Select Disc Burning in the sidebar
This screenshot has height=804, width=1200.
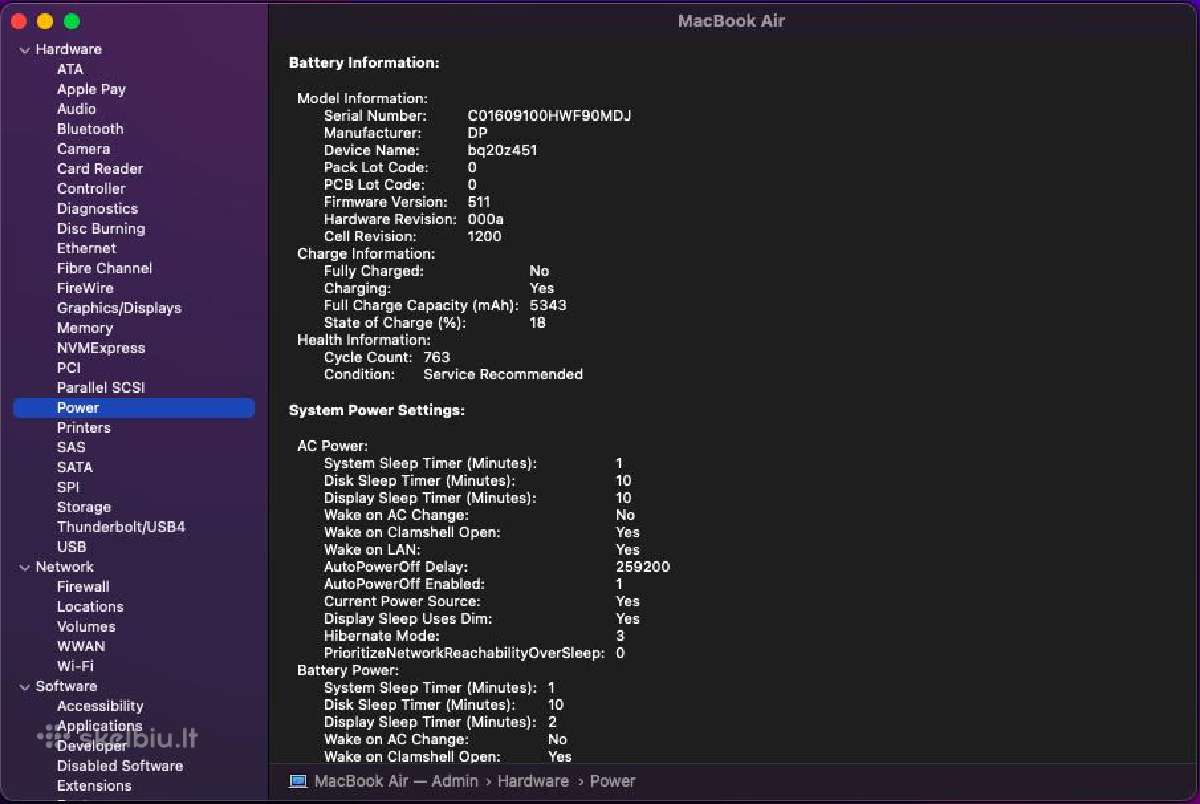tap(101, 229)
